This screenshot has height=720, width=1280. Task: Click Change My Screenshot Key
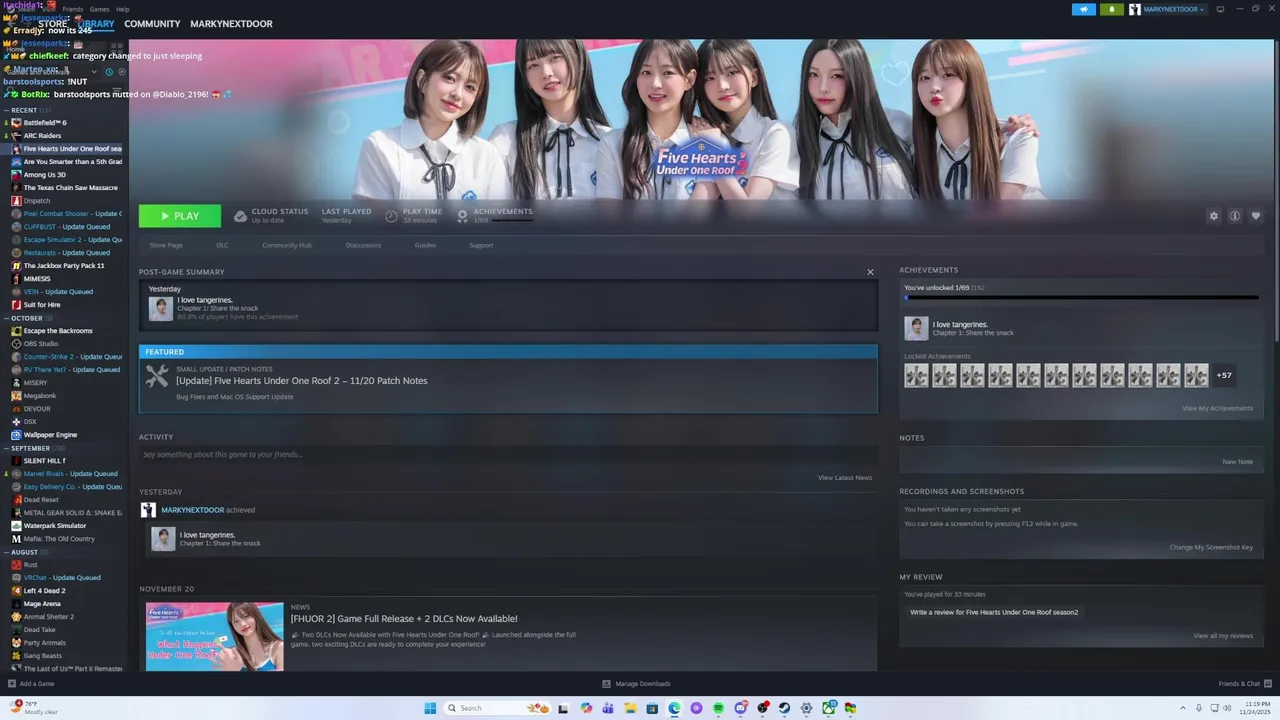pyautogui.click(x=1211, y=547)
